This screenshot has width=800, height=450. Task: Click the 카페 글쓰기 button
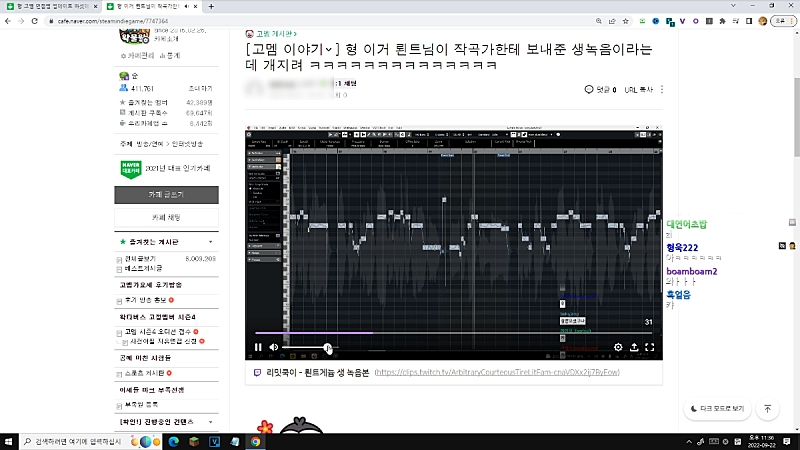point(166,195)
